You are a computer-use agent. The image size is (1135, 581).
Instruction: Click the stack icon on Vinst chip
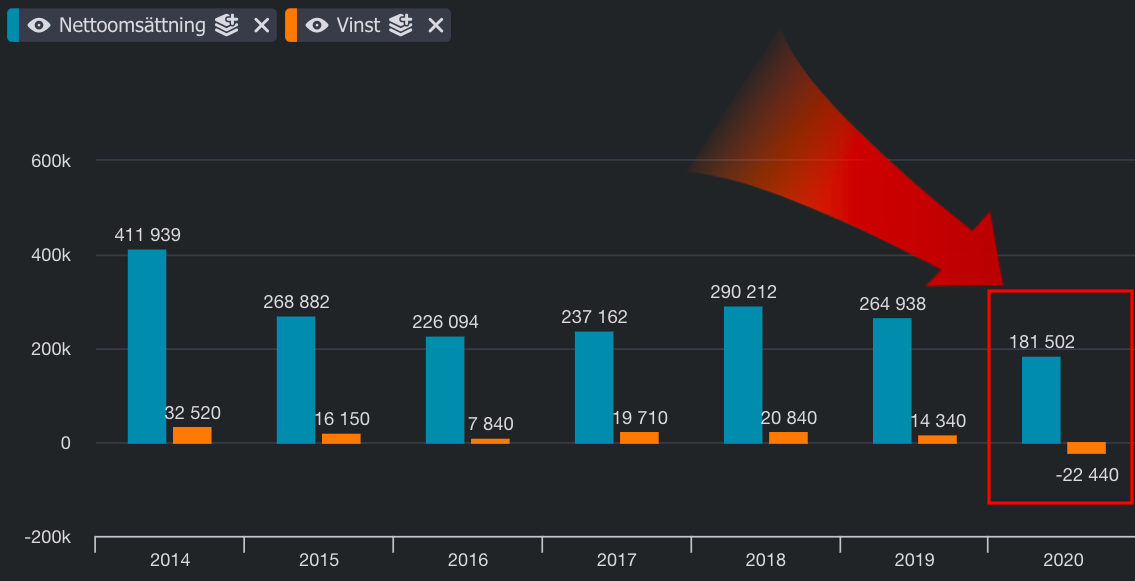tap(401, 26)
